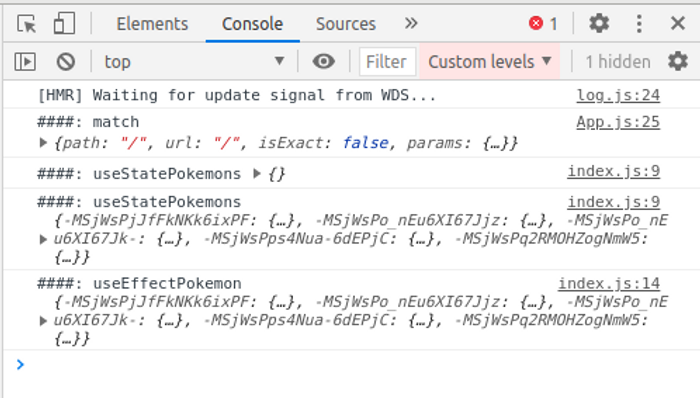Open console settings gear beside hidden count
Image resolution: width=700 pixels, height=398 pixels.
pyautogui.click(x=678, y=61)
